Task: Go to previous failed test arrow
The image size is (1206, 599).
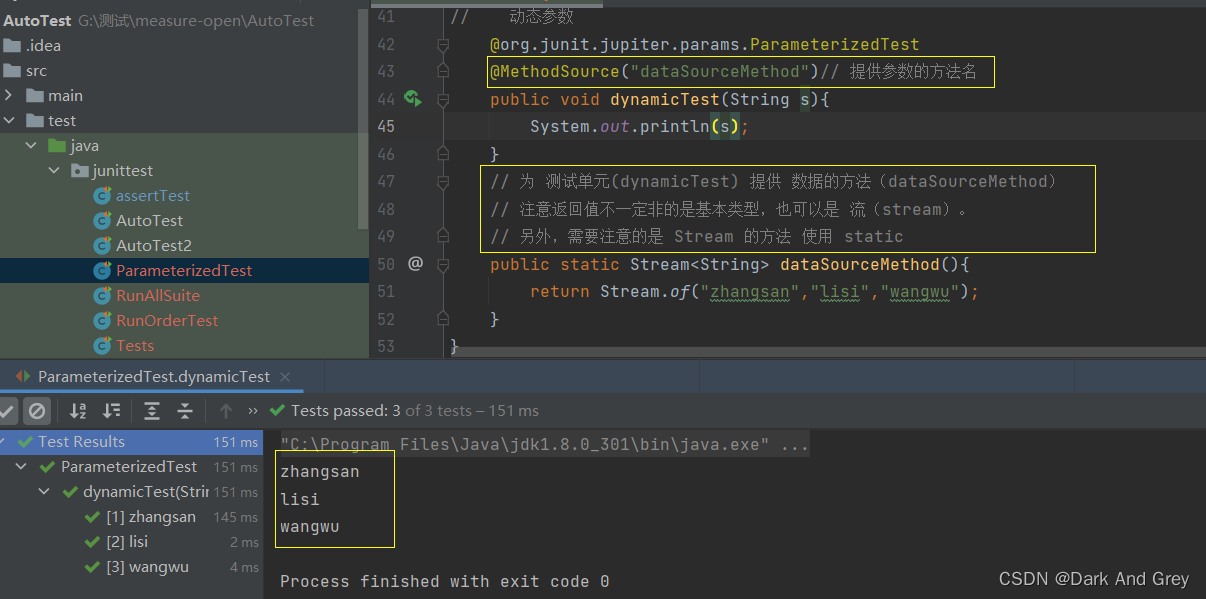Action: point(226,411)
